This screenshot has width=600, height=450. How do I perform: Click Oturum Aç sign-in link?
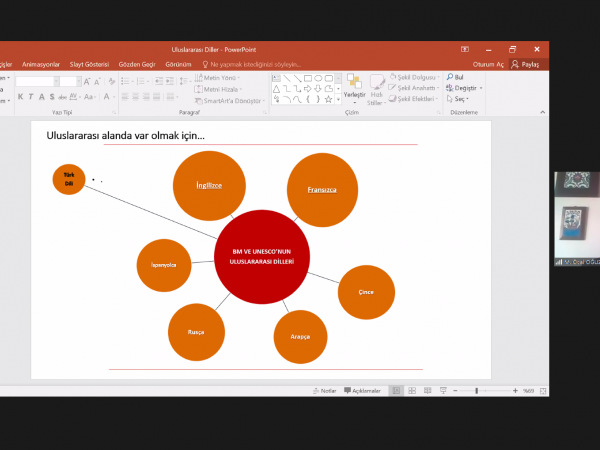coord(488,64)
